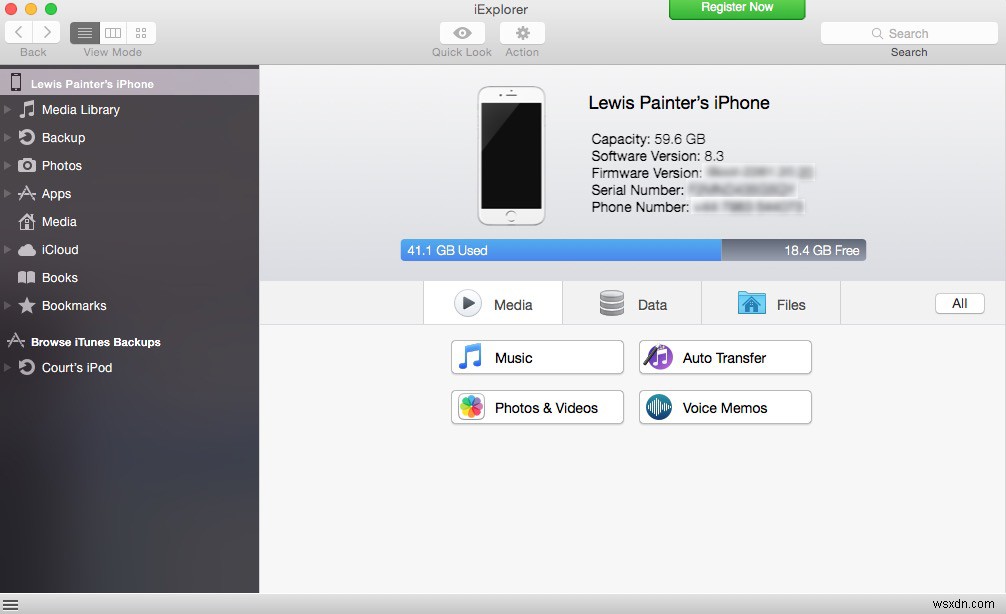The width and height of the screenshot is (1006, 614).
Task: Select the Backup section in the sidebar
Action: pos(62,137)
